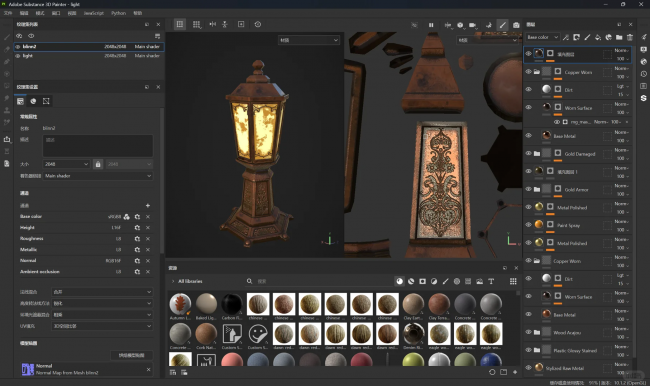650x386 pixels.
Task: Click the delete layer trash icon
Action: (x=630, y=37)
